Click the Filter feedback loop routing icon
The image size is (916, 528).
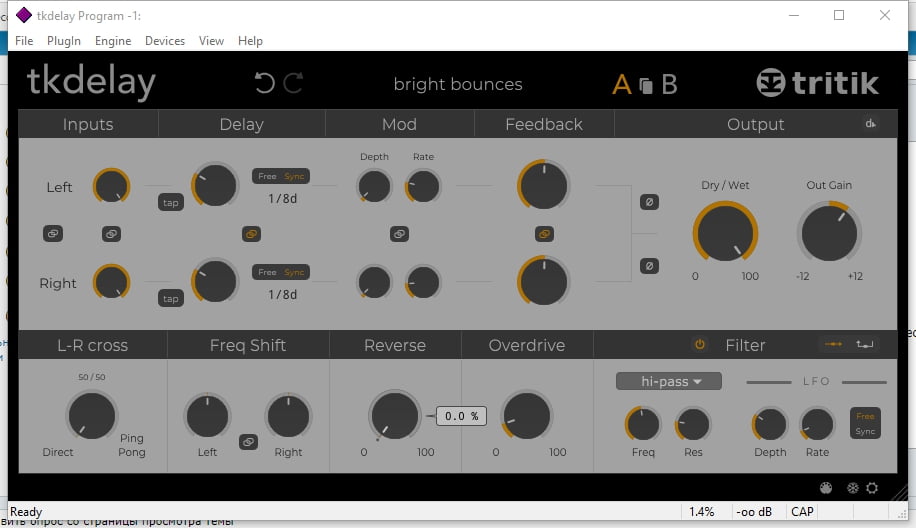pyautogui.click(x=865, y=344)
